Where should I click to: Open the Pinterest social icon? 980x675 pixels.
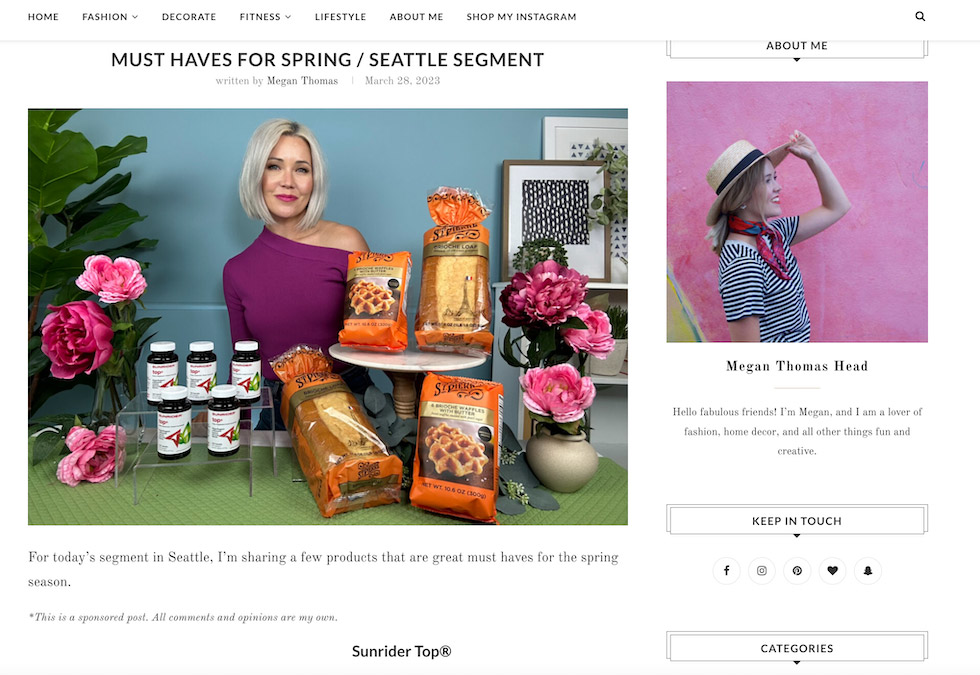(x=797, y=571)
